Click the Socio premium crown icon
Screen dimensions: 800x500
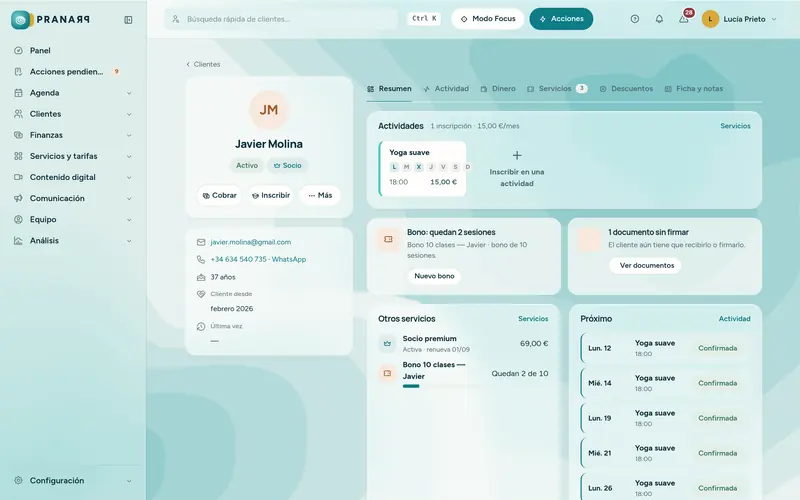click(x=387, y=343)
